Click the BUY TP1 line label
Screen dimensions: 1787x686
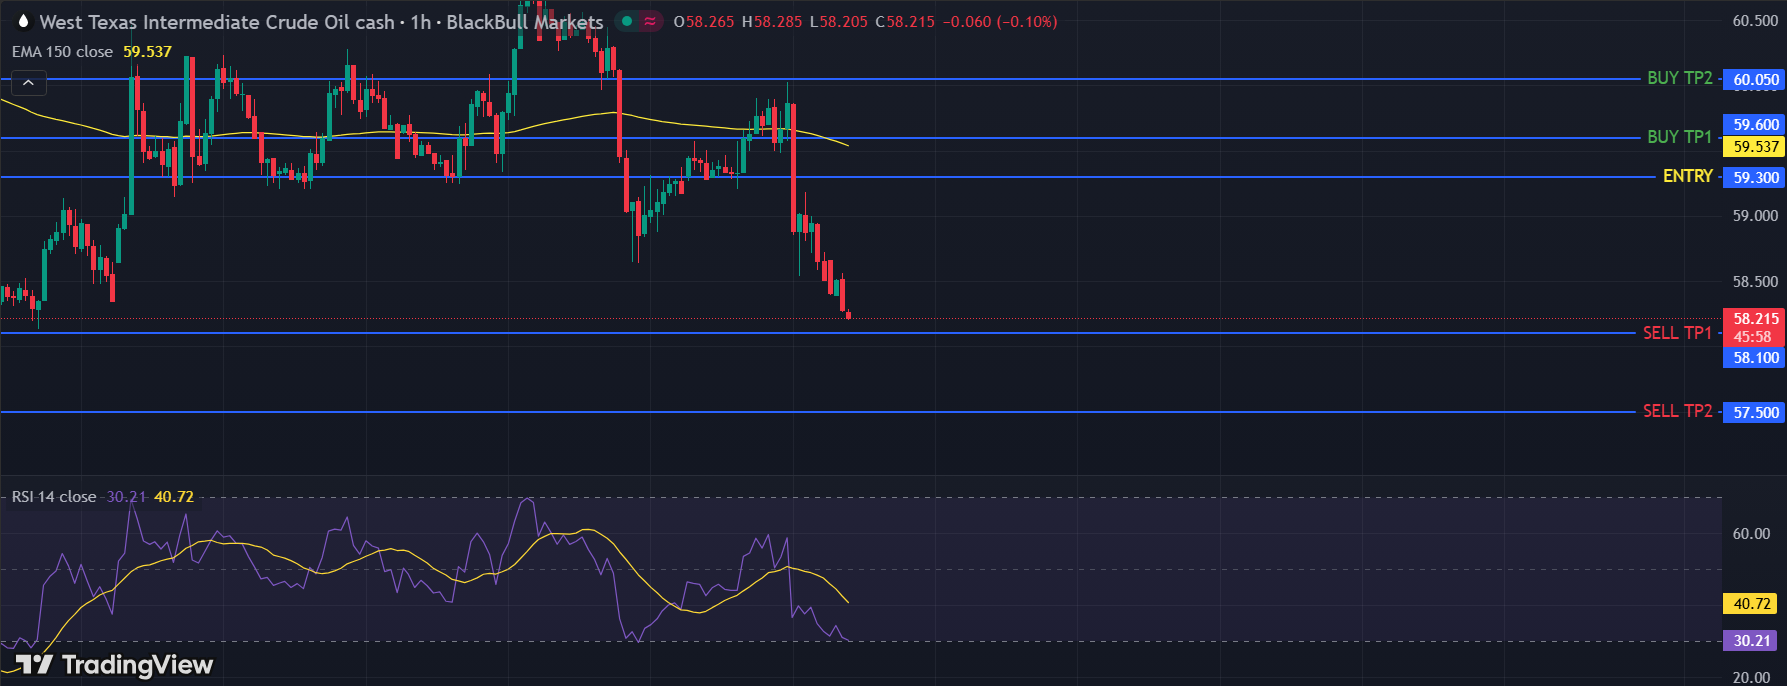[1679, 137]
